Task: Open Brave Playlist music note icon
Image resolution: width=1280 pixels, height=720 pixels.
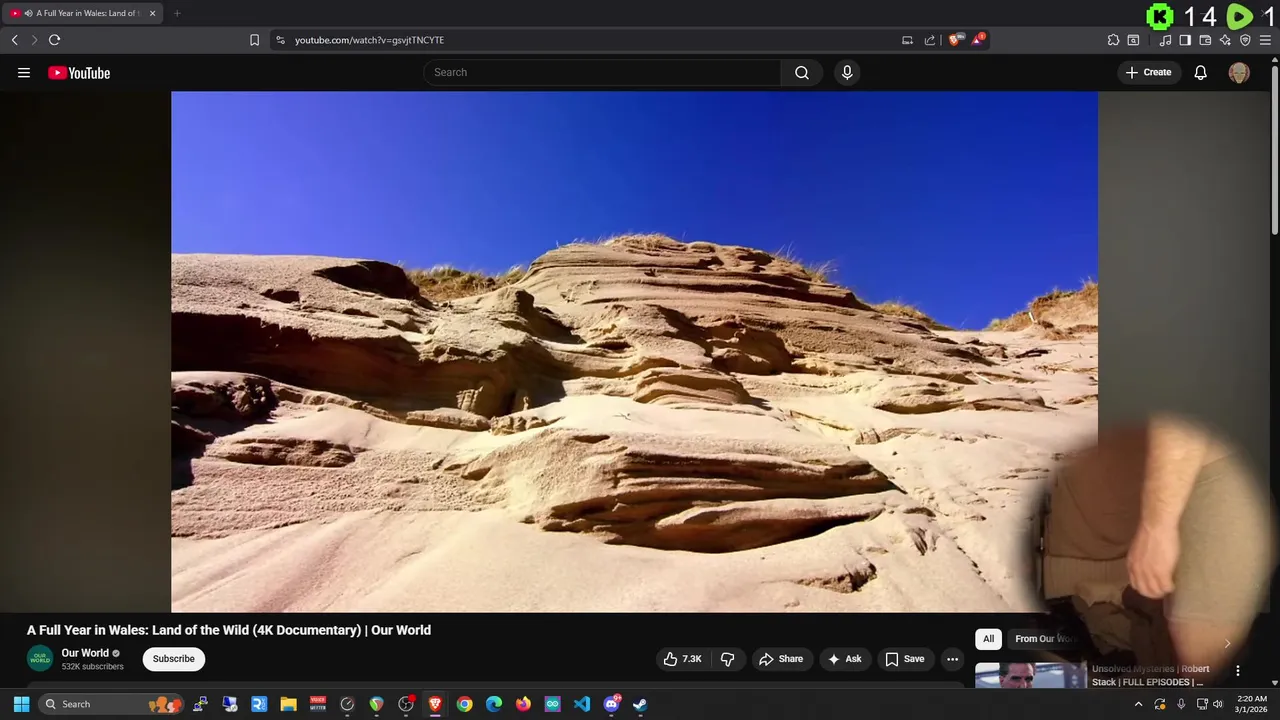Action: 1165,40
